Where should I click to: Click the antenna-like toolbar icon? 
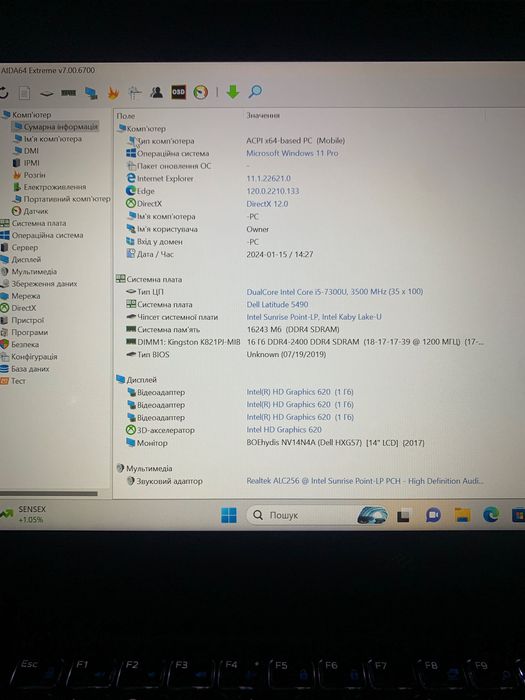click(x=134, y=92)
